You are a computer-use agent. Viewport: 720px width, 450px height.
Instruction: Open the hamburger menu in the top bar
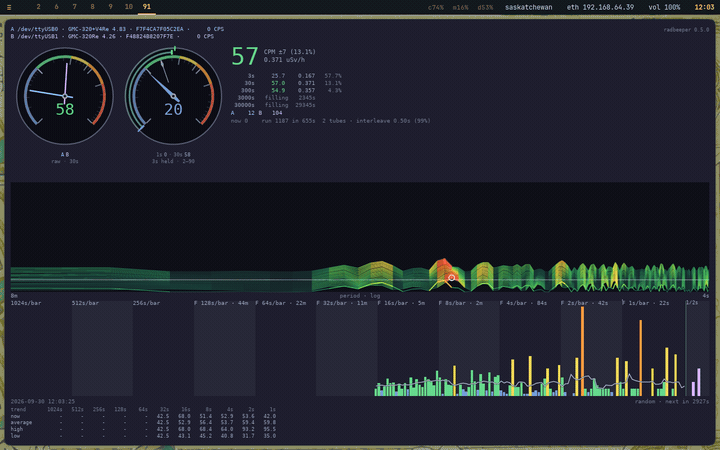[x=9, y=7]
